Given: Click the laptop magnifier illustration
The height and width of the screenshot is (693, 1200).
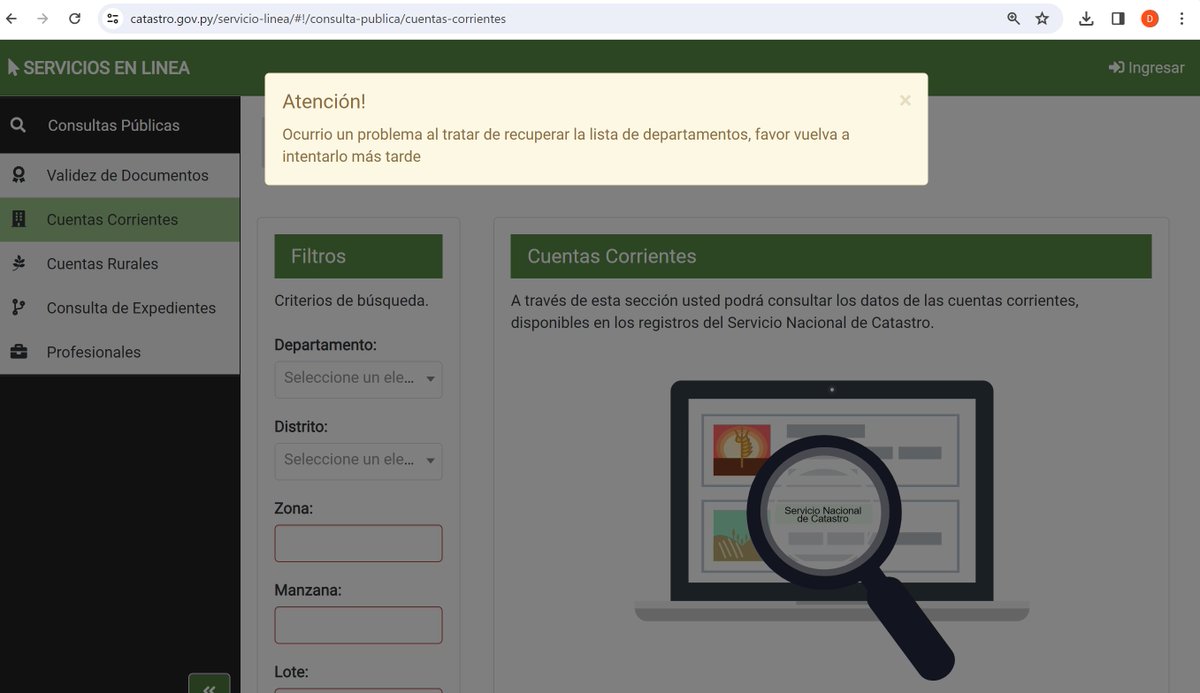Looking at the screenshot, I should (x=831, y=528).
